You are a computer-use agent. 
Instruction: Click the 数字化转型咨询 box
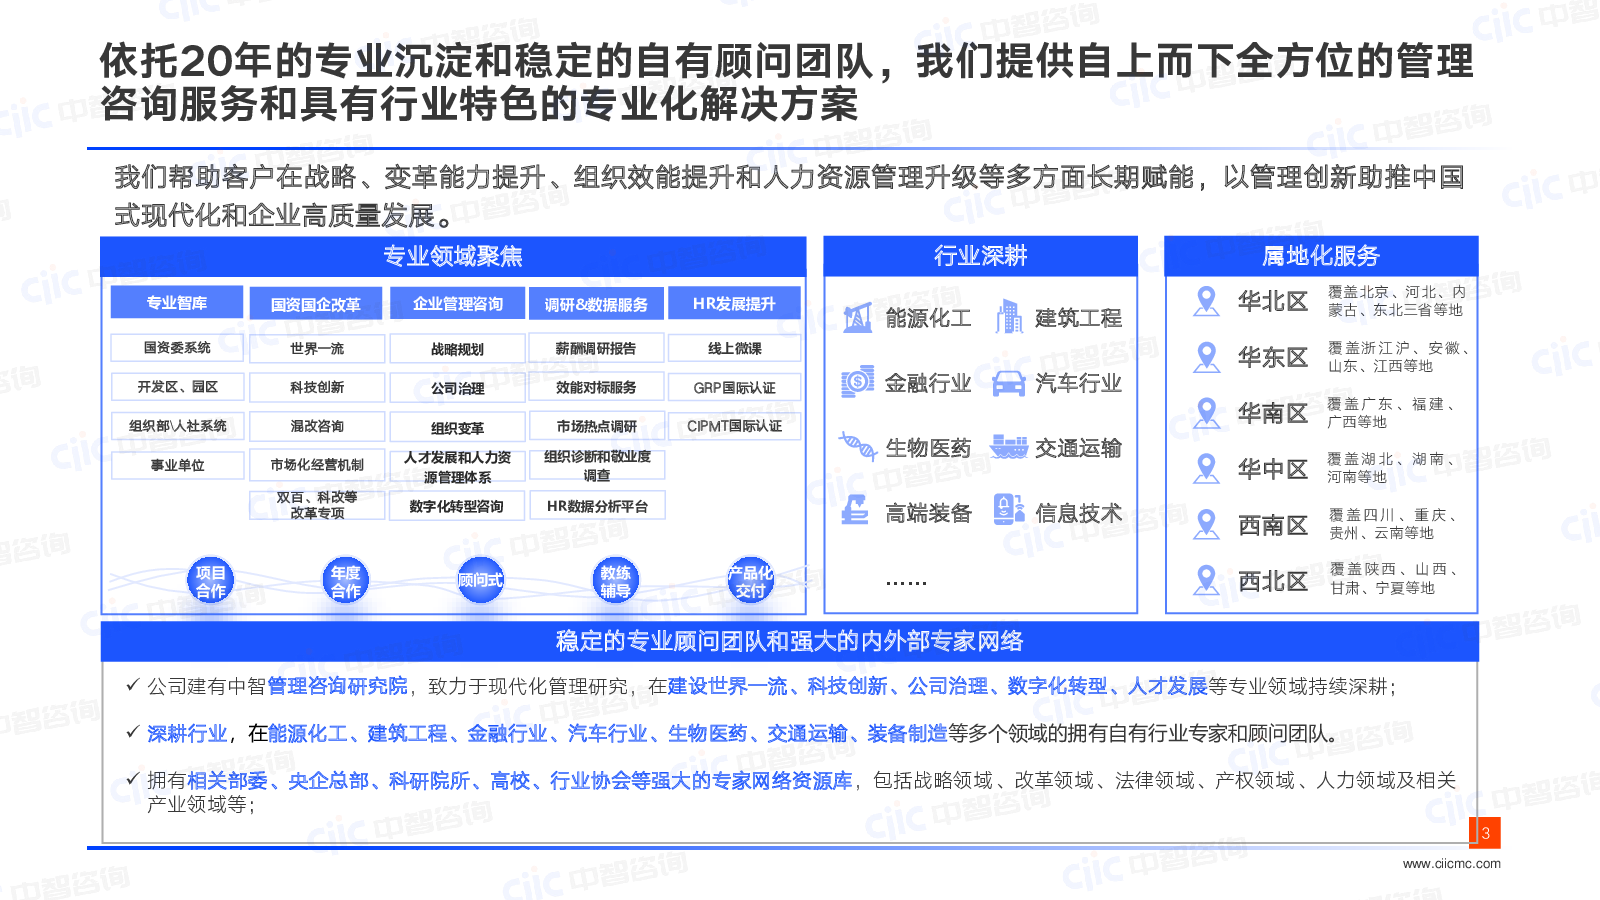click(x=457, y=506)
